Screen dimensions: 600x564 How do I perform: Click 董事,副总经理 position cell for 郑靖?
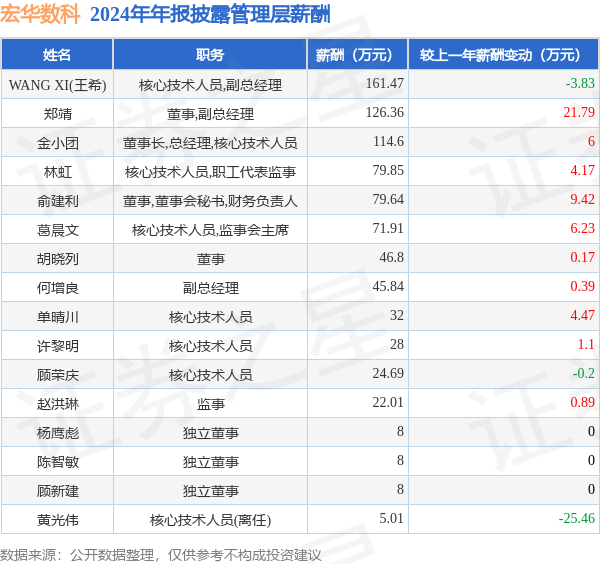210,114
